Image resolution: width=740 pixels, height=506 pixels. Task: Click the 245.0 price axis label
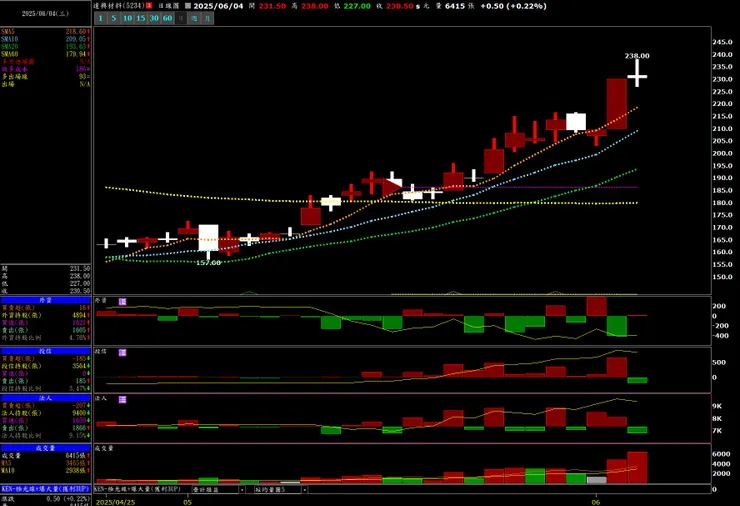click(x=722, y=42)
